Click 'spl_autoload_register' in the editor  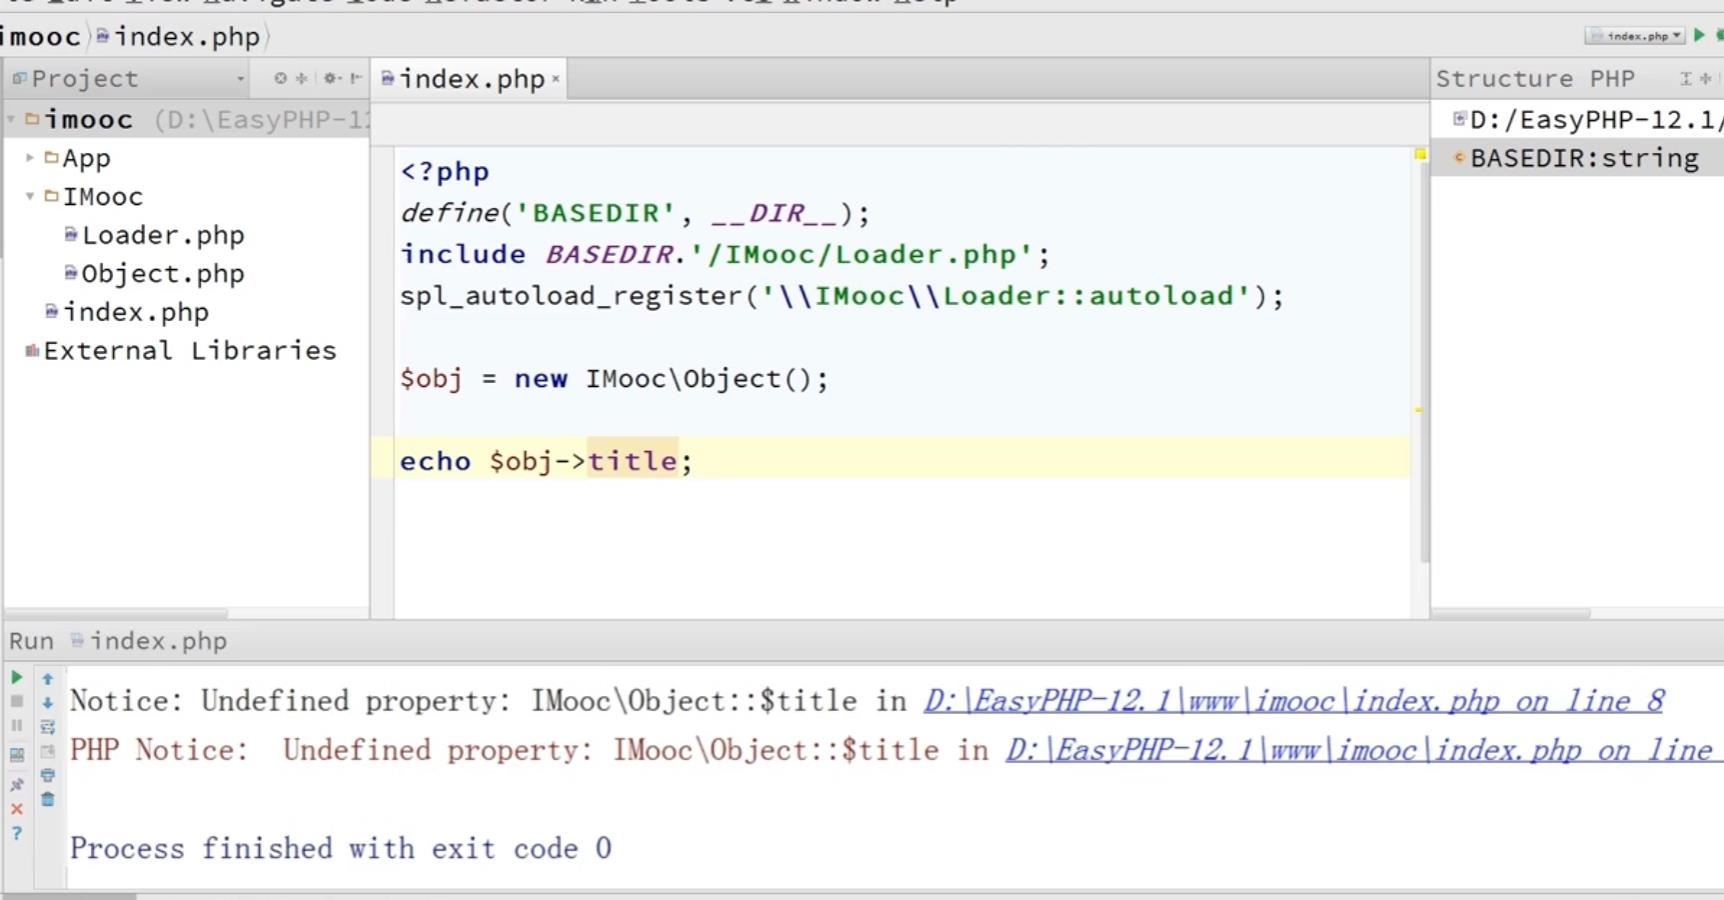(x=571, y=296)
